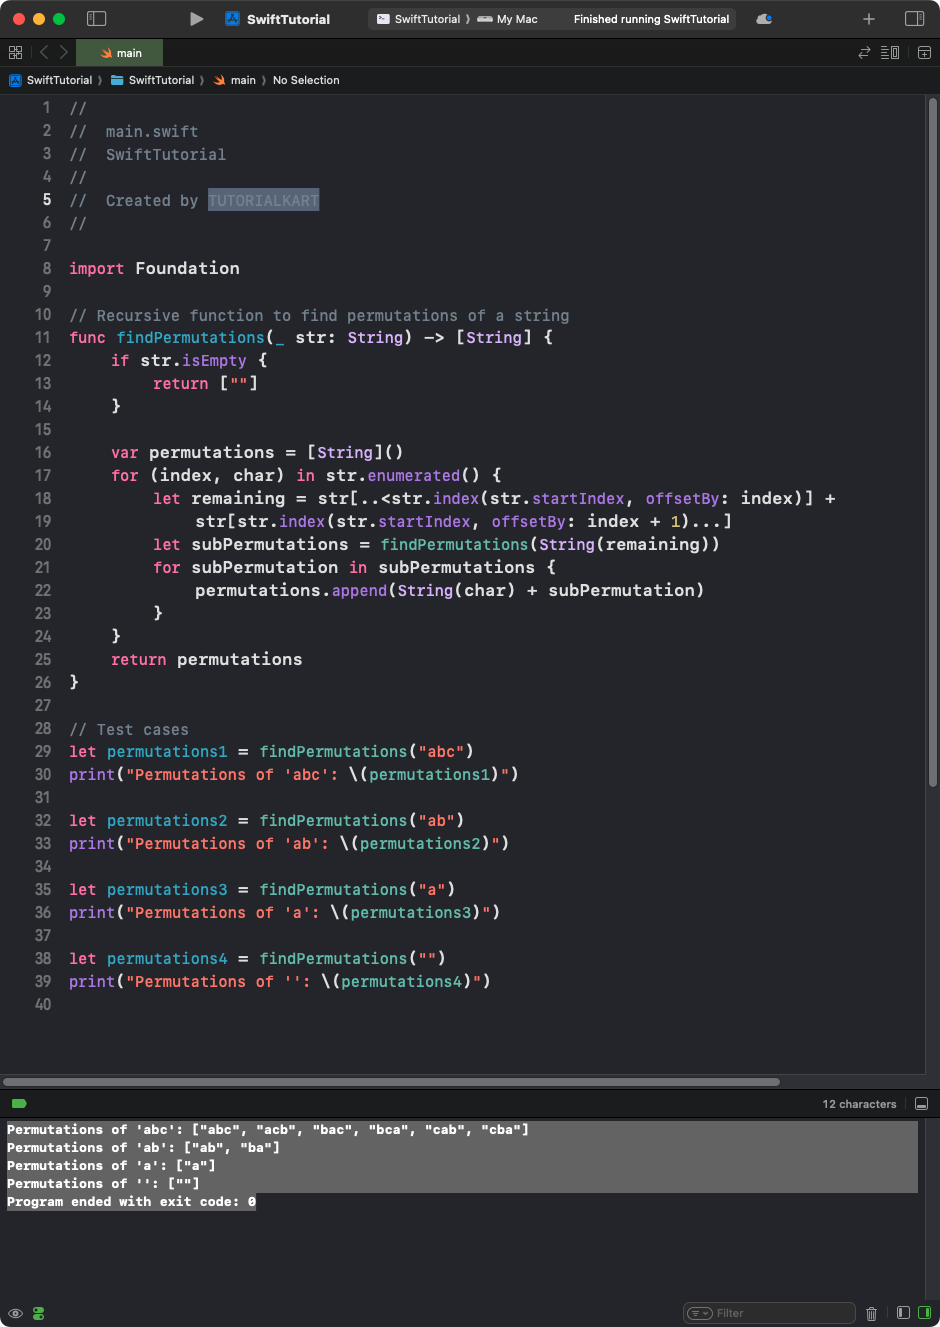The width and height of the screenshot is (940, 1327).
Task: Clear the console with the trash icon
Action: pos(871,1313)
